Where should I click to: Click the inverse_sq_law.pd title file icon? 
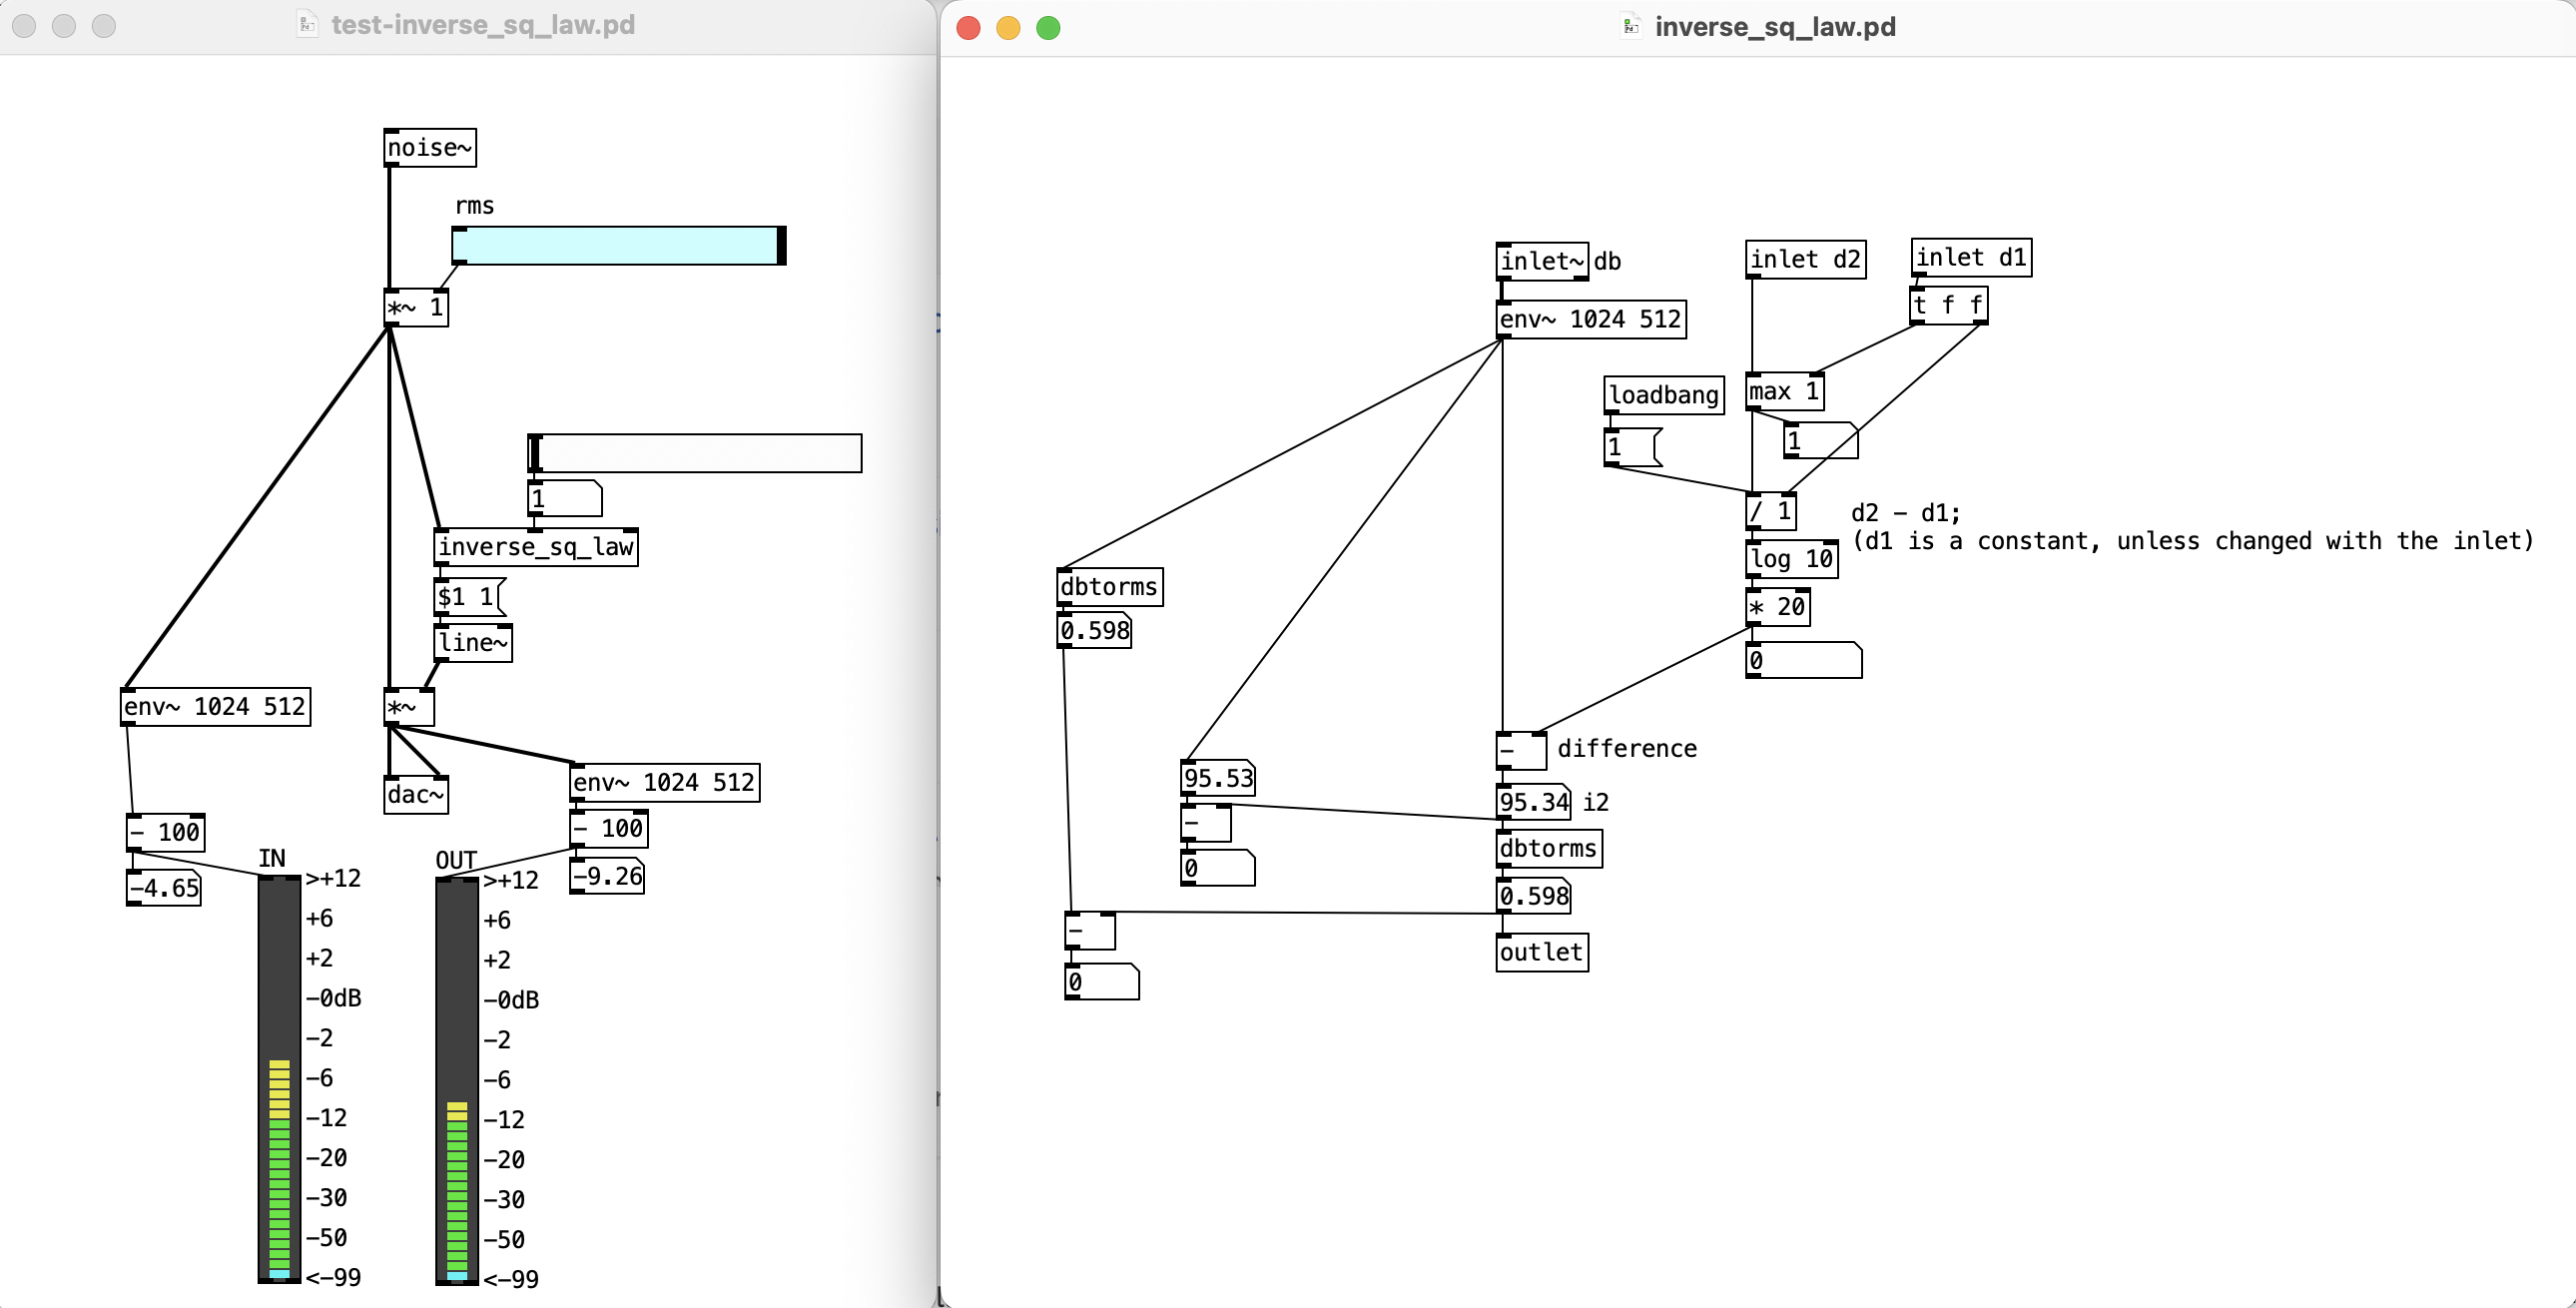(x=1631, y=27)
